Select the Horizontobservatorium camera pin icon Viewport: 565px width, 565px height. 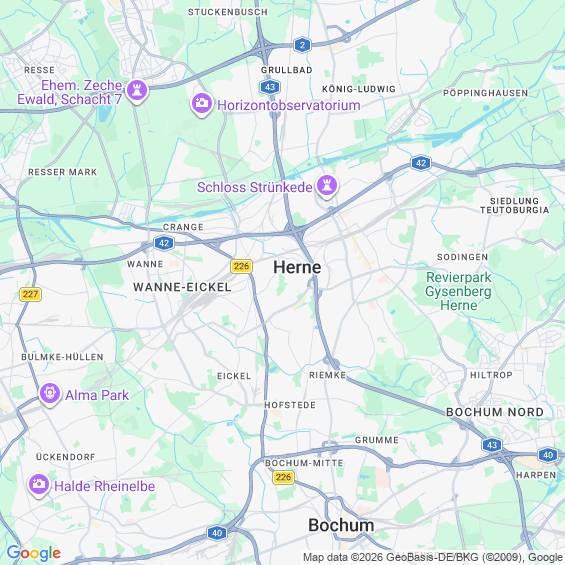click(x=202, y=104)
